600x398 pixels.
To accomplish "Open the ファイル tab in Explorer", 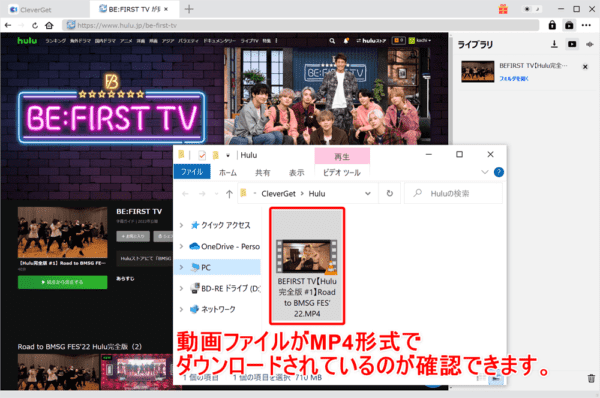I will point(192,172).
